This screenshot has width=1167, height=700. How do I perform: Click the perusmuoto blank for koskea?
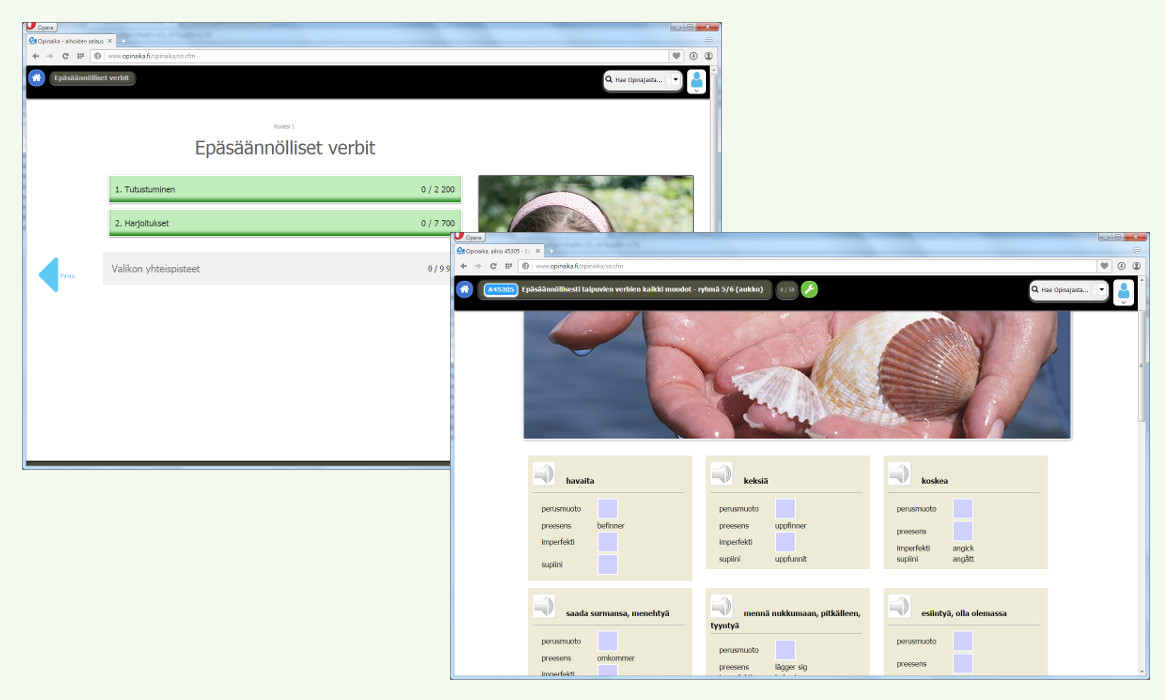click(x=963, y=509)
